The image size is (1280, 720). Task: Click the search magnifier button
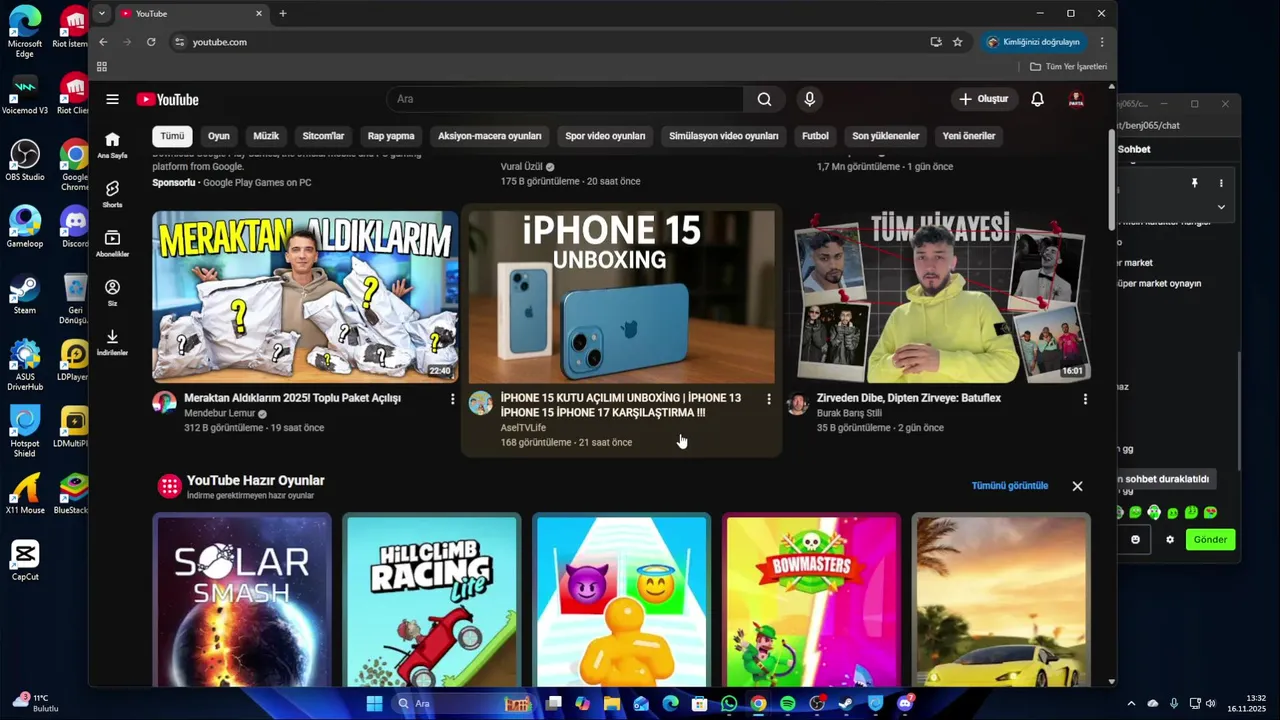(764, 99)
